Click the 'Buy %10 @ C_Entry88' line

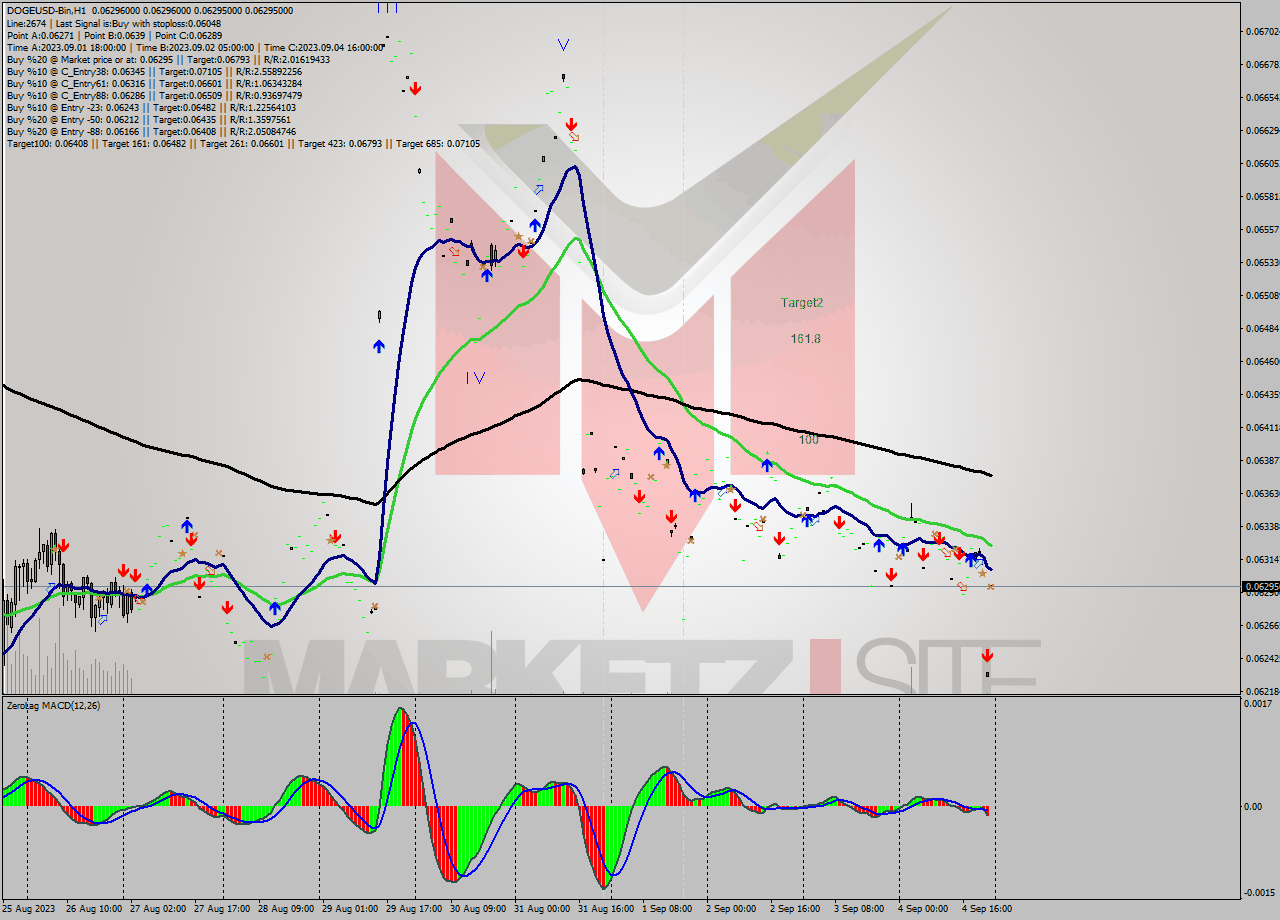153,95
